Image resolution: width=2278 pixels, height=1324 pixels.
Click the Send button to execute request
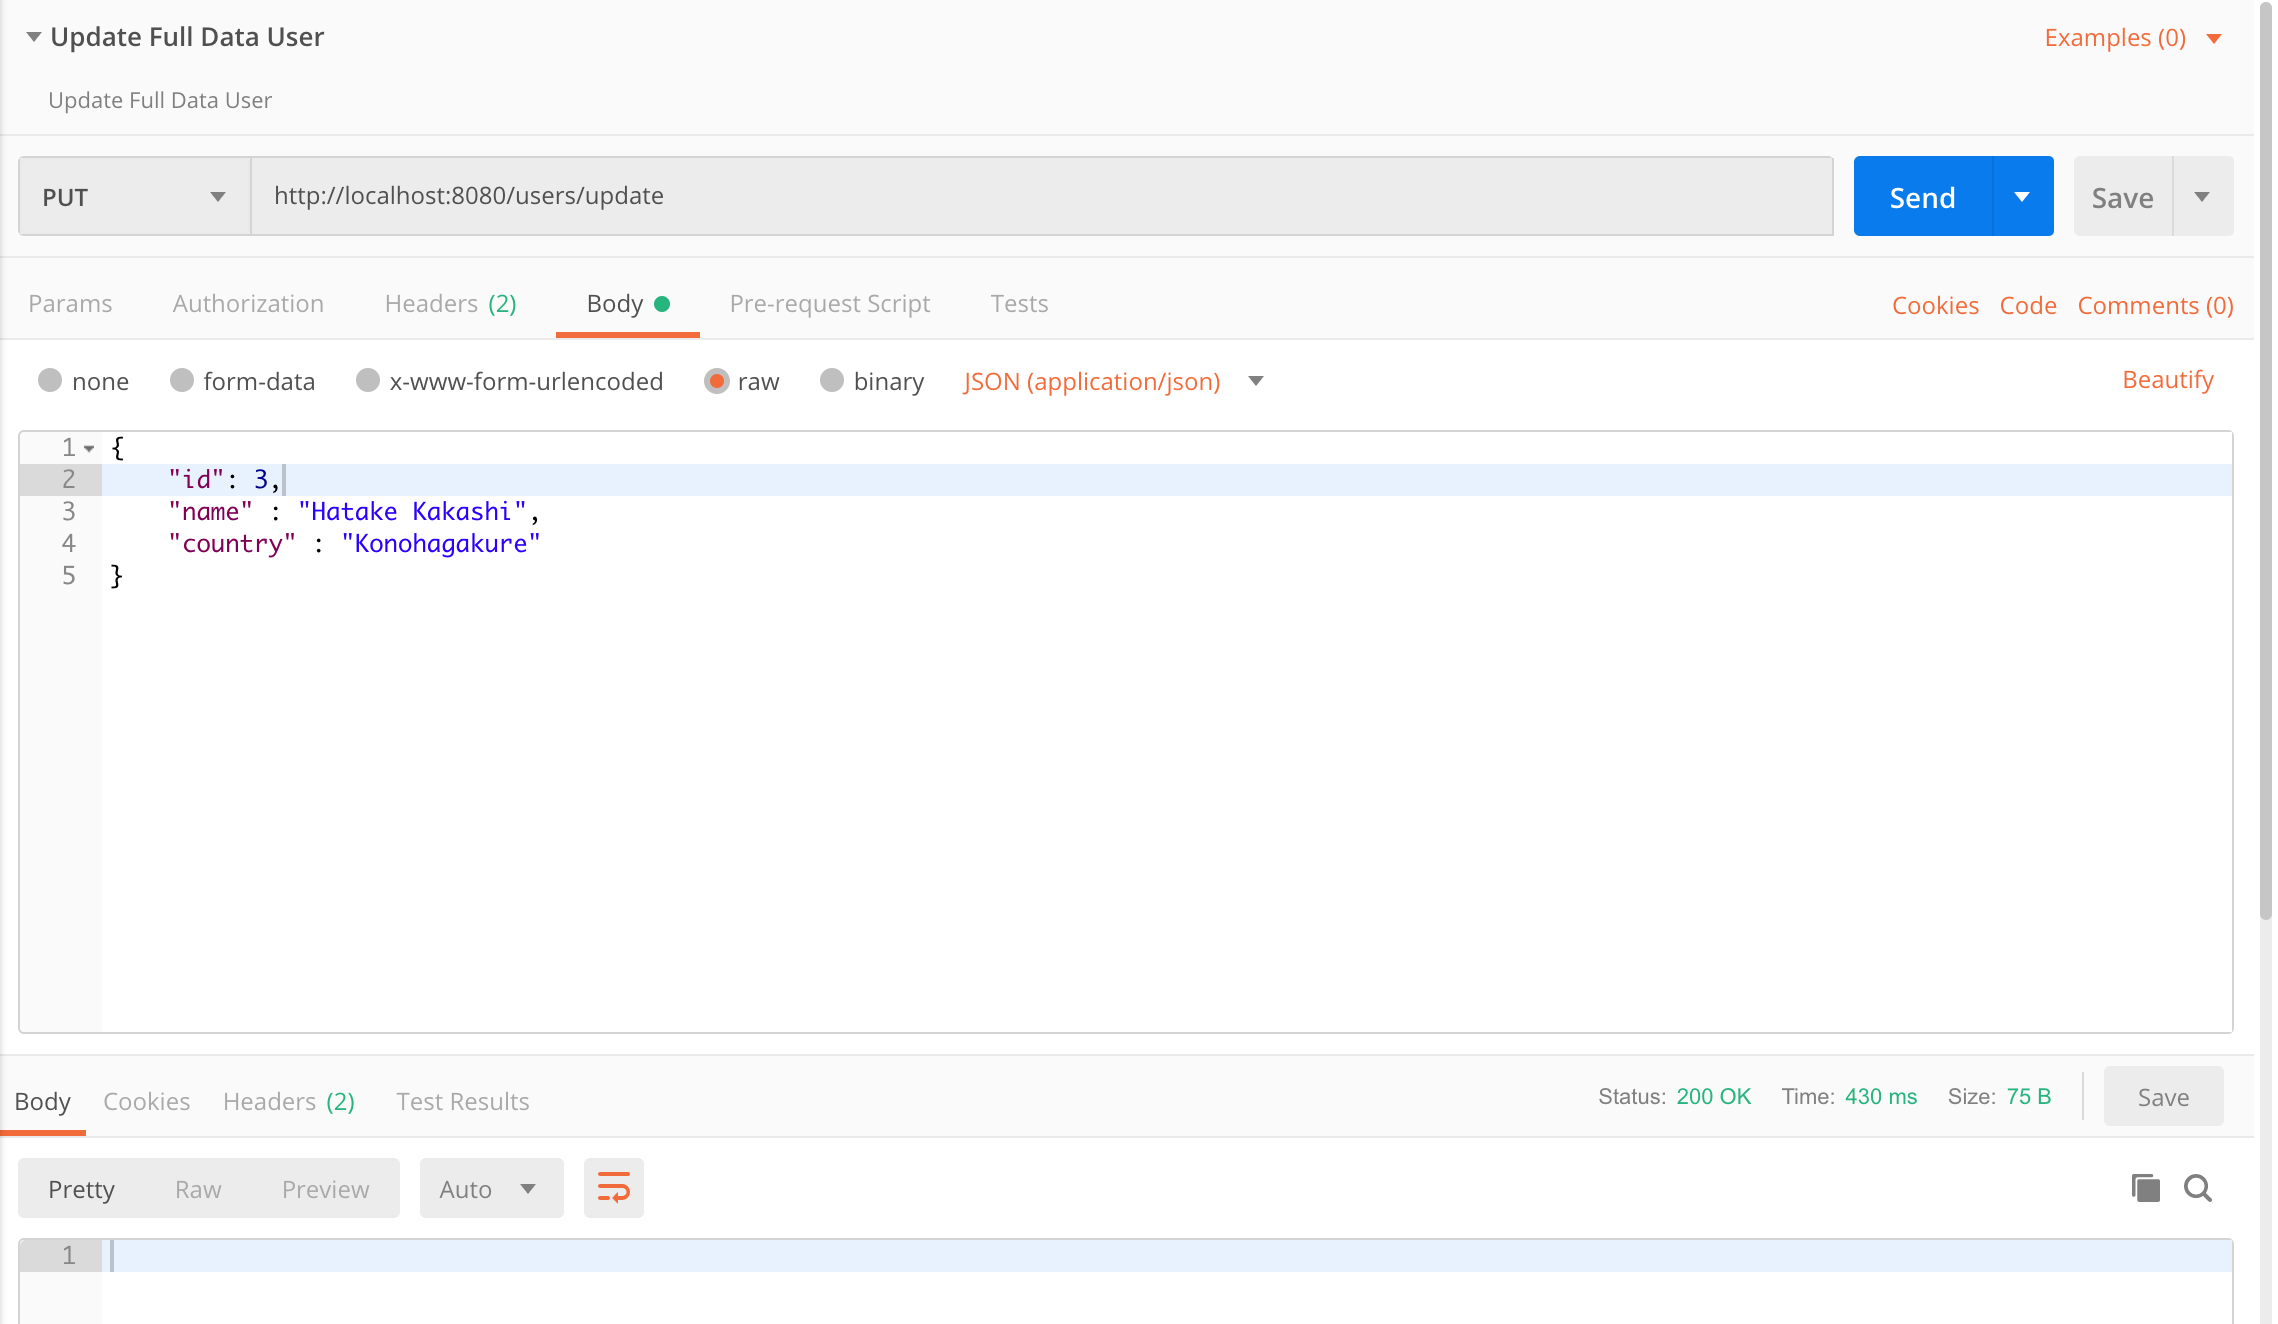coord(1922,195)
